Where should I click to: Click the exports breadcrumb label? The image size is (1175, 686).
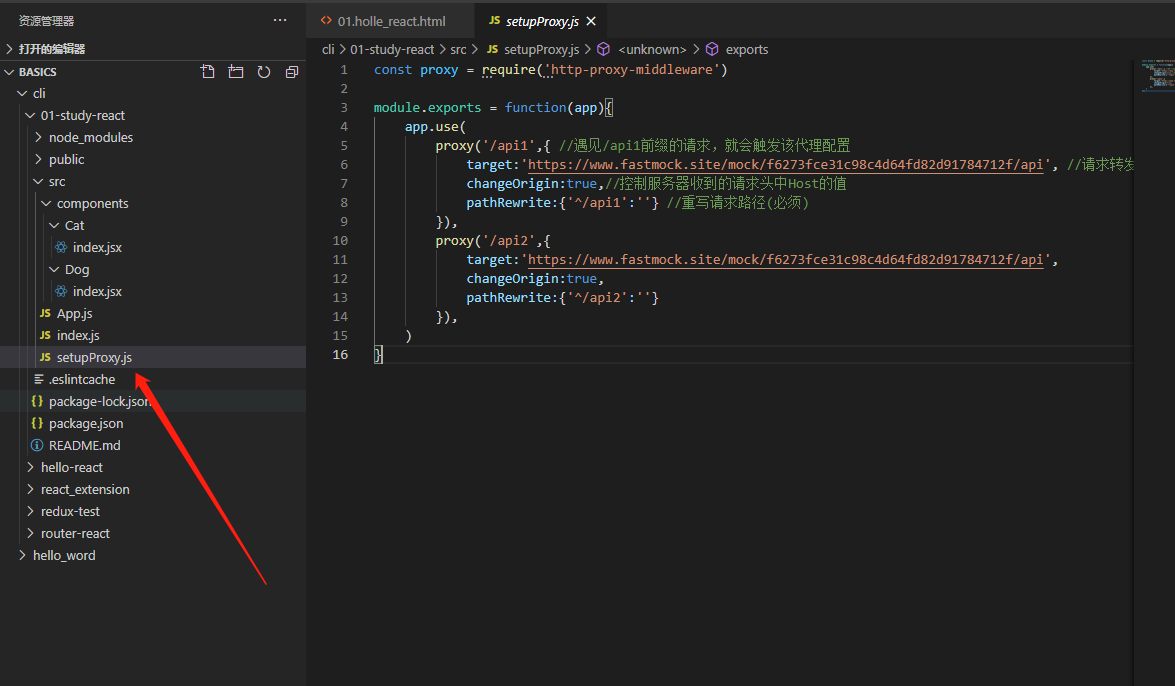click(x=746, y=49)
